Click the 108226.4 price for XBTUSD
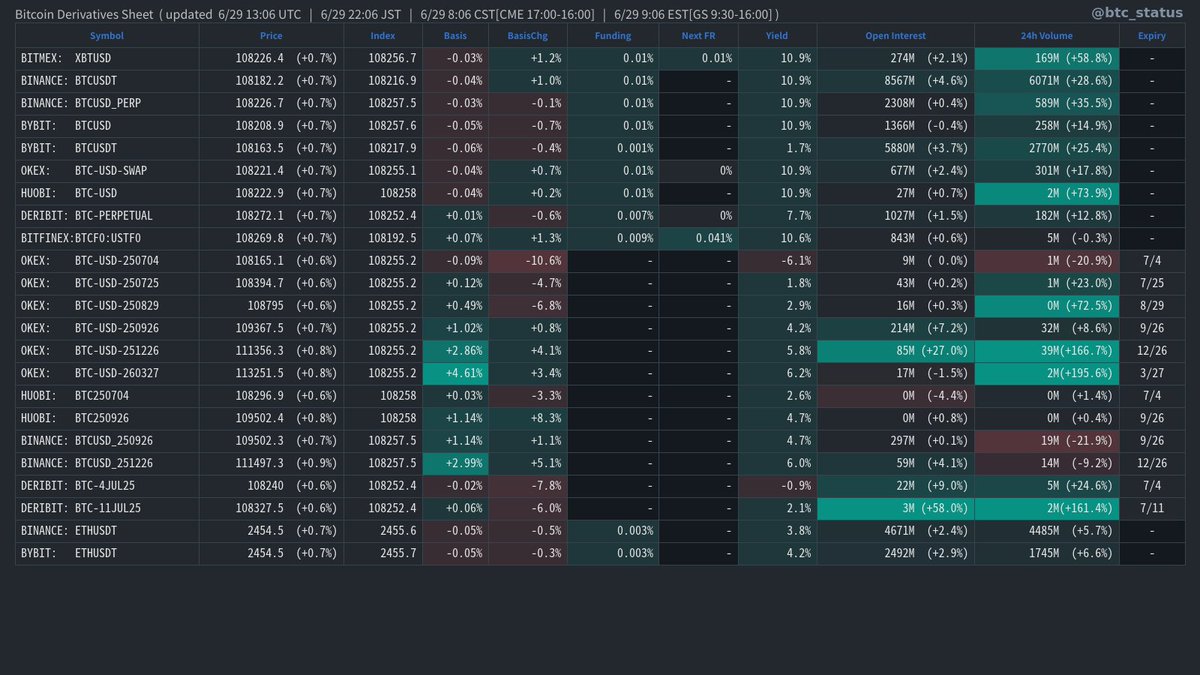Viewport: 1200px width, 675px height. 259,58
